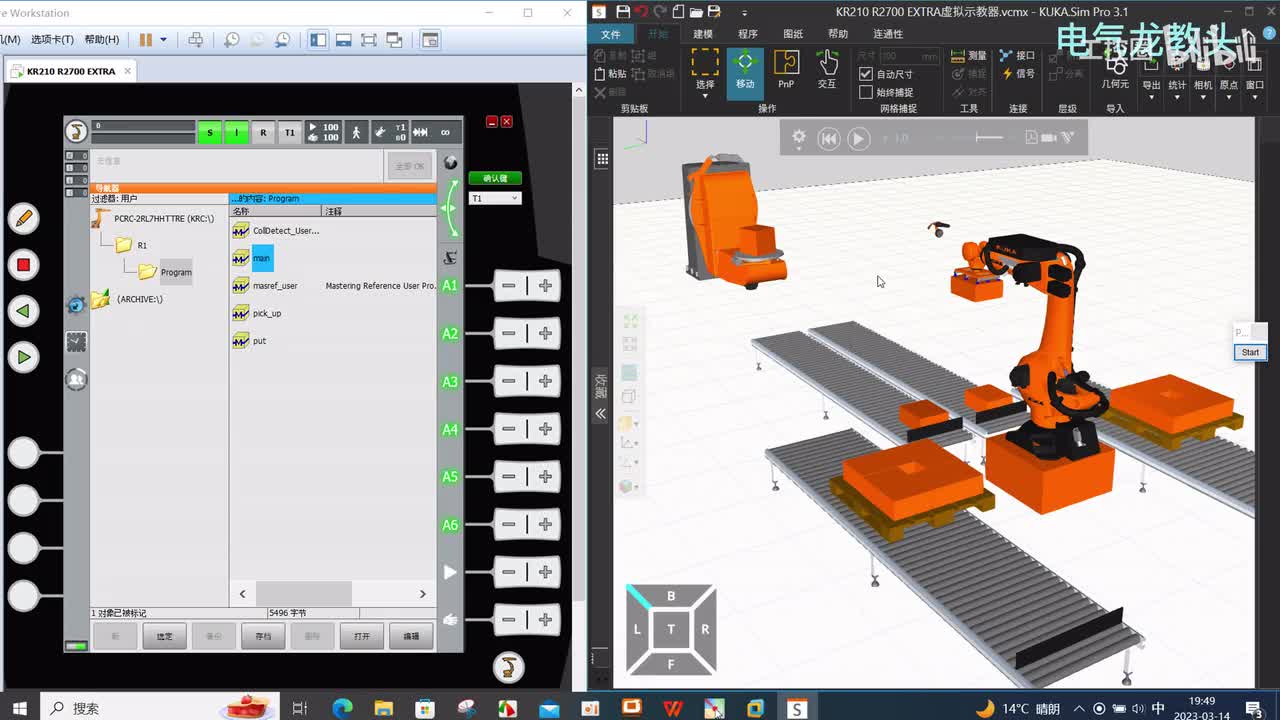The height and width of the screenshot is (720, 1280).
Task: Select the Move tool in the ribbon
Action: click(x=745, y=68)
